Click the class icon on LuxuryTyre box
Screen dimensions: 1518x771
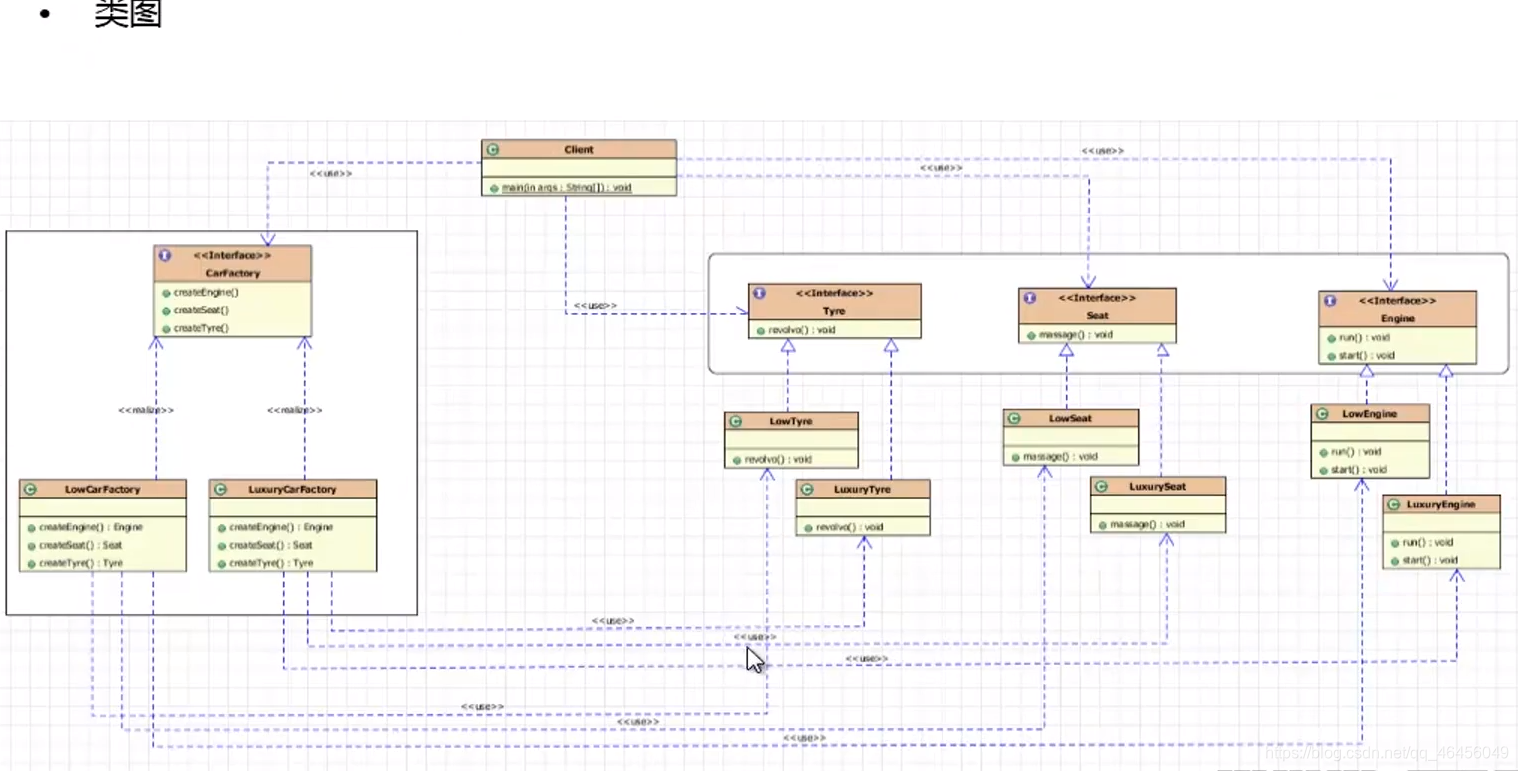point(808,490)
